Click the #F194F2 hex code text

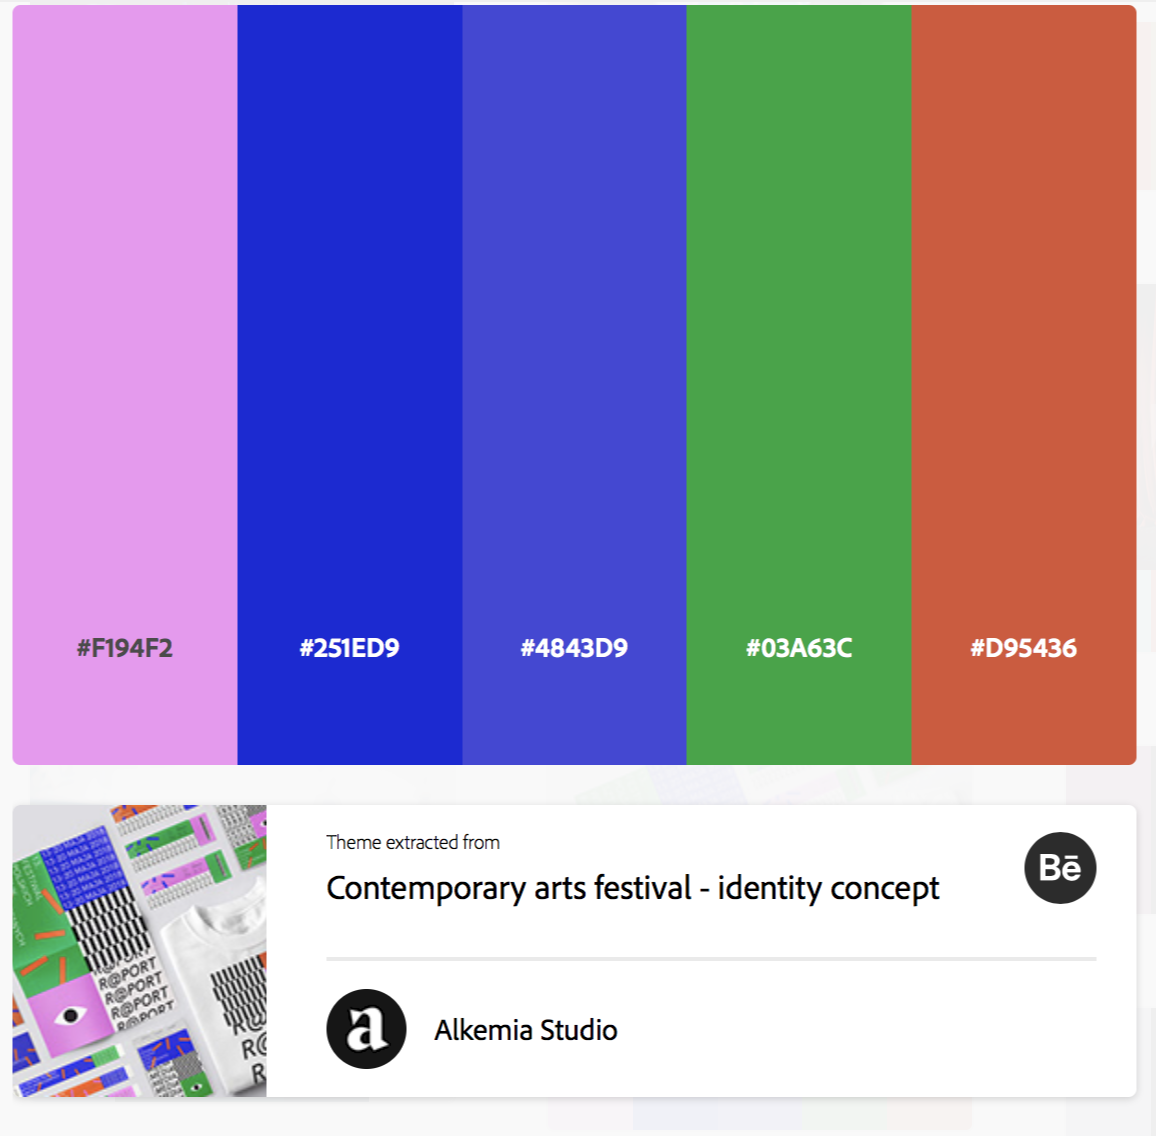[x=125, y=648]
